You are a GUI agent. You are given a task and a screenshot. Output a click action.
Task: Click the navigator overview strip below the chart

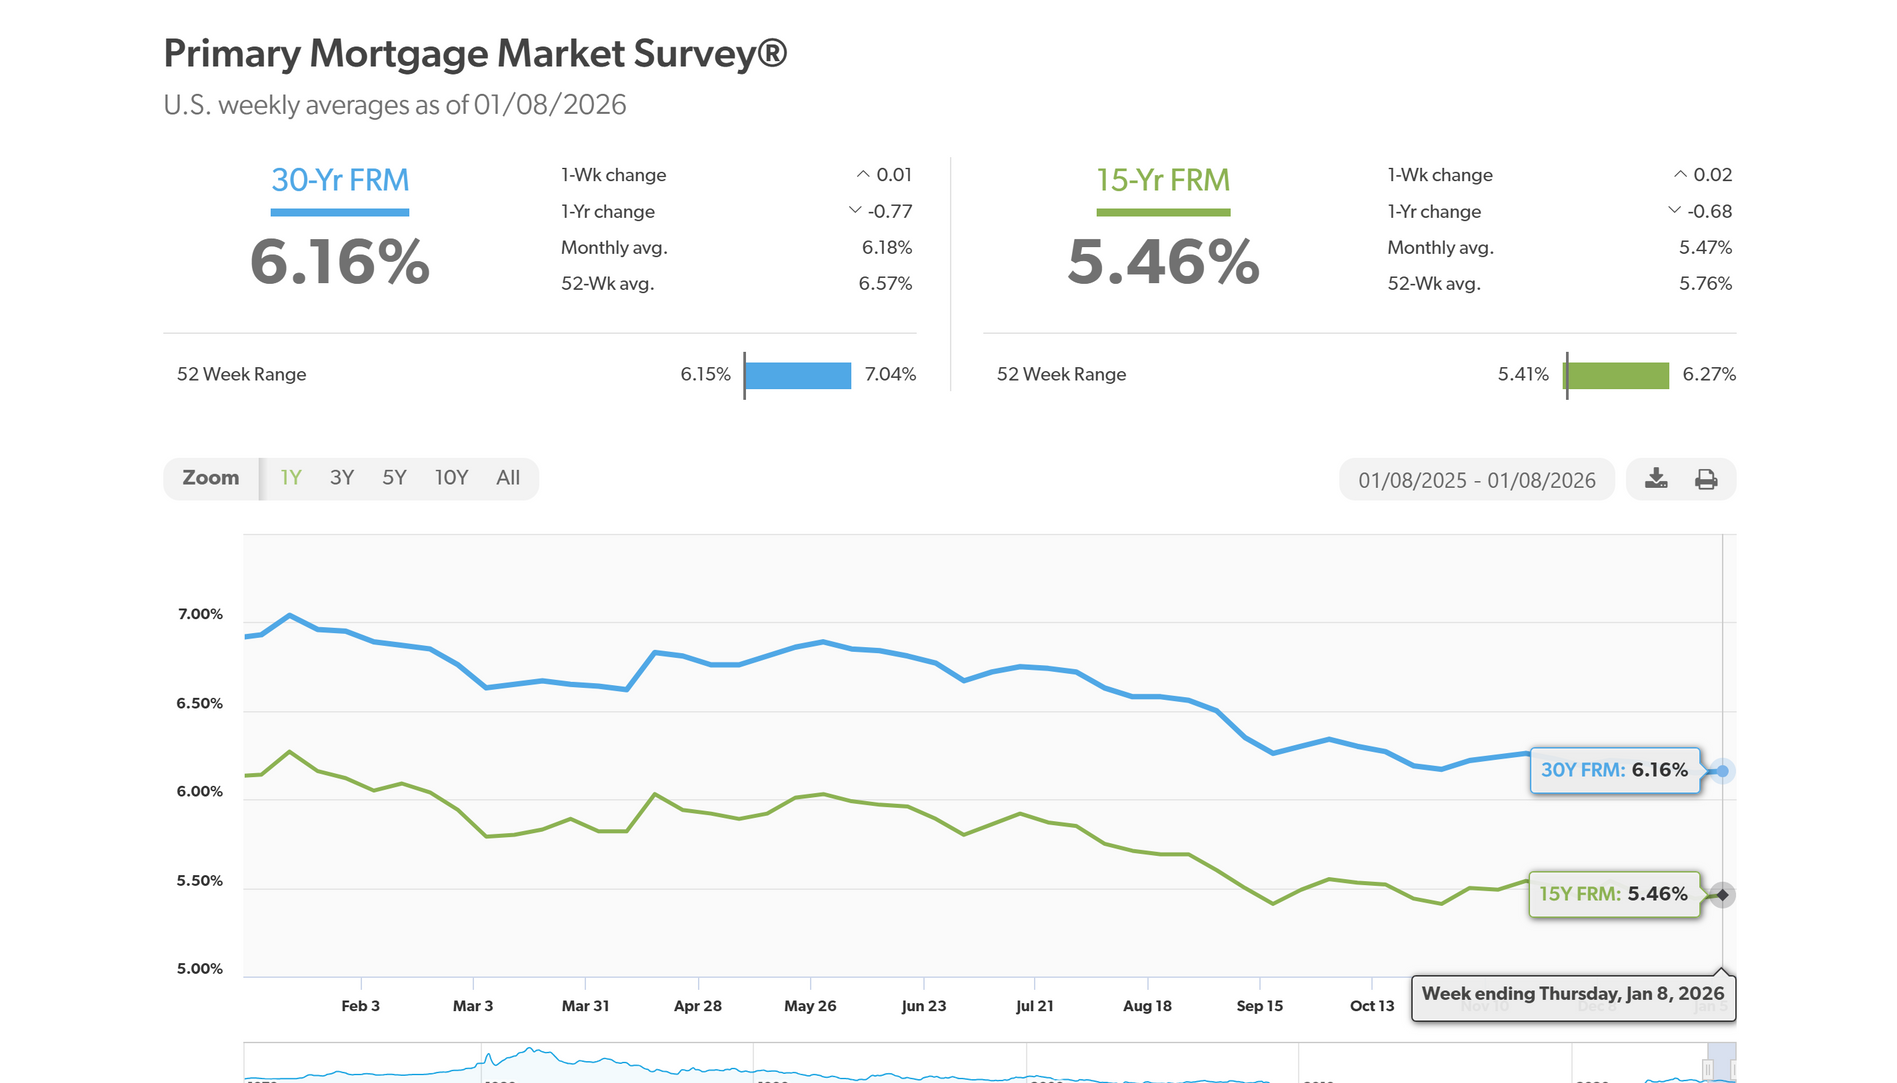[x=989, y=1063]
